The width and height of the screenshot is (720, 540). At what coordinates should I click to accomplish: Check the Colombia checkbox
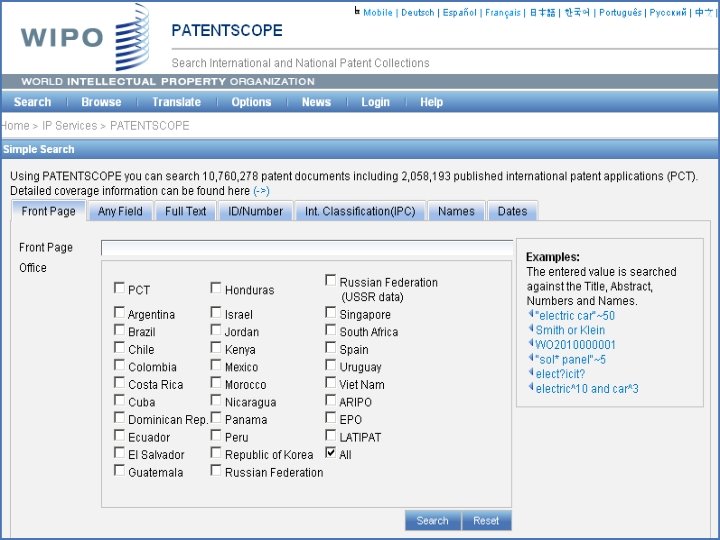[119, 365]
